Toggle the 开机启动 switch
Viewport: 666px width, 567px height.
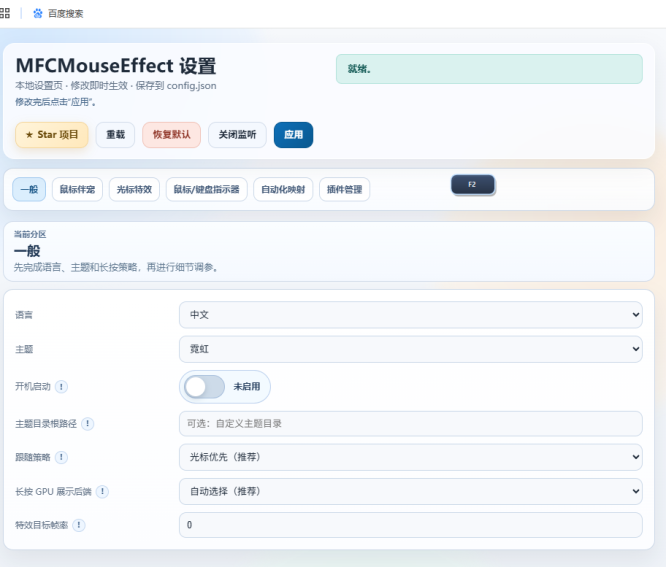(x=204, y=387)
